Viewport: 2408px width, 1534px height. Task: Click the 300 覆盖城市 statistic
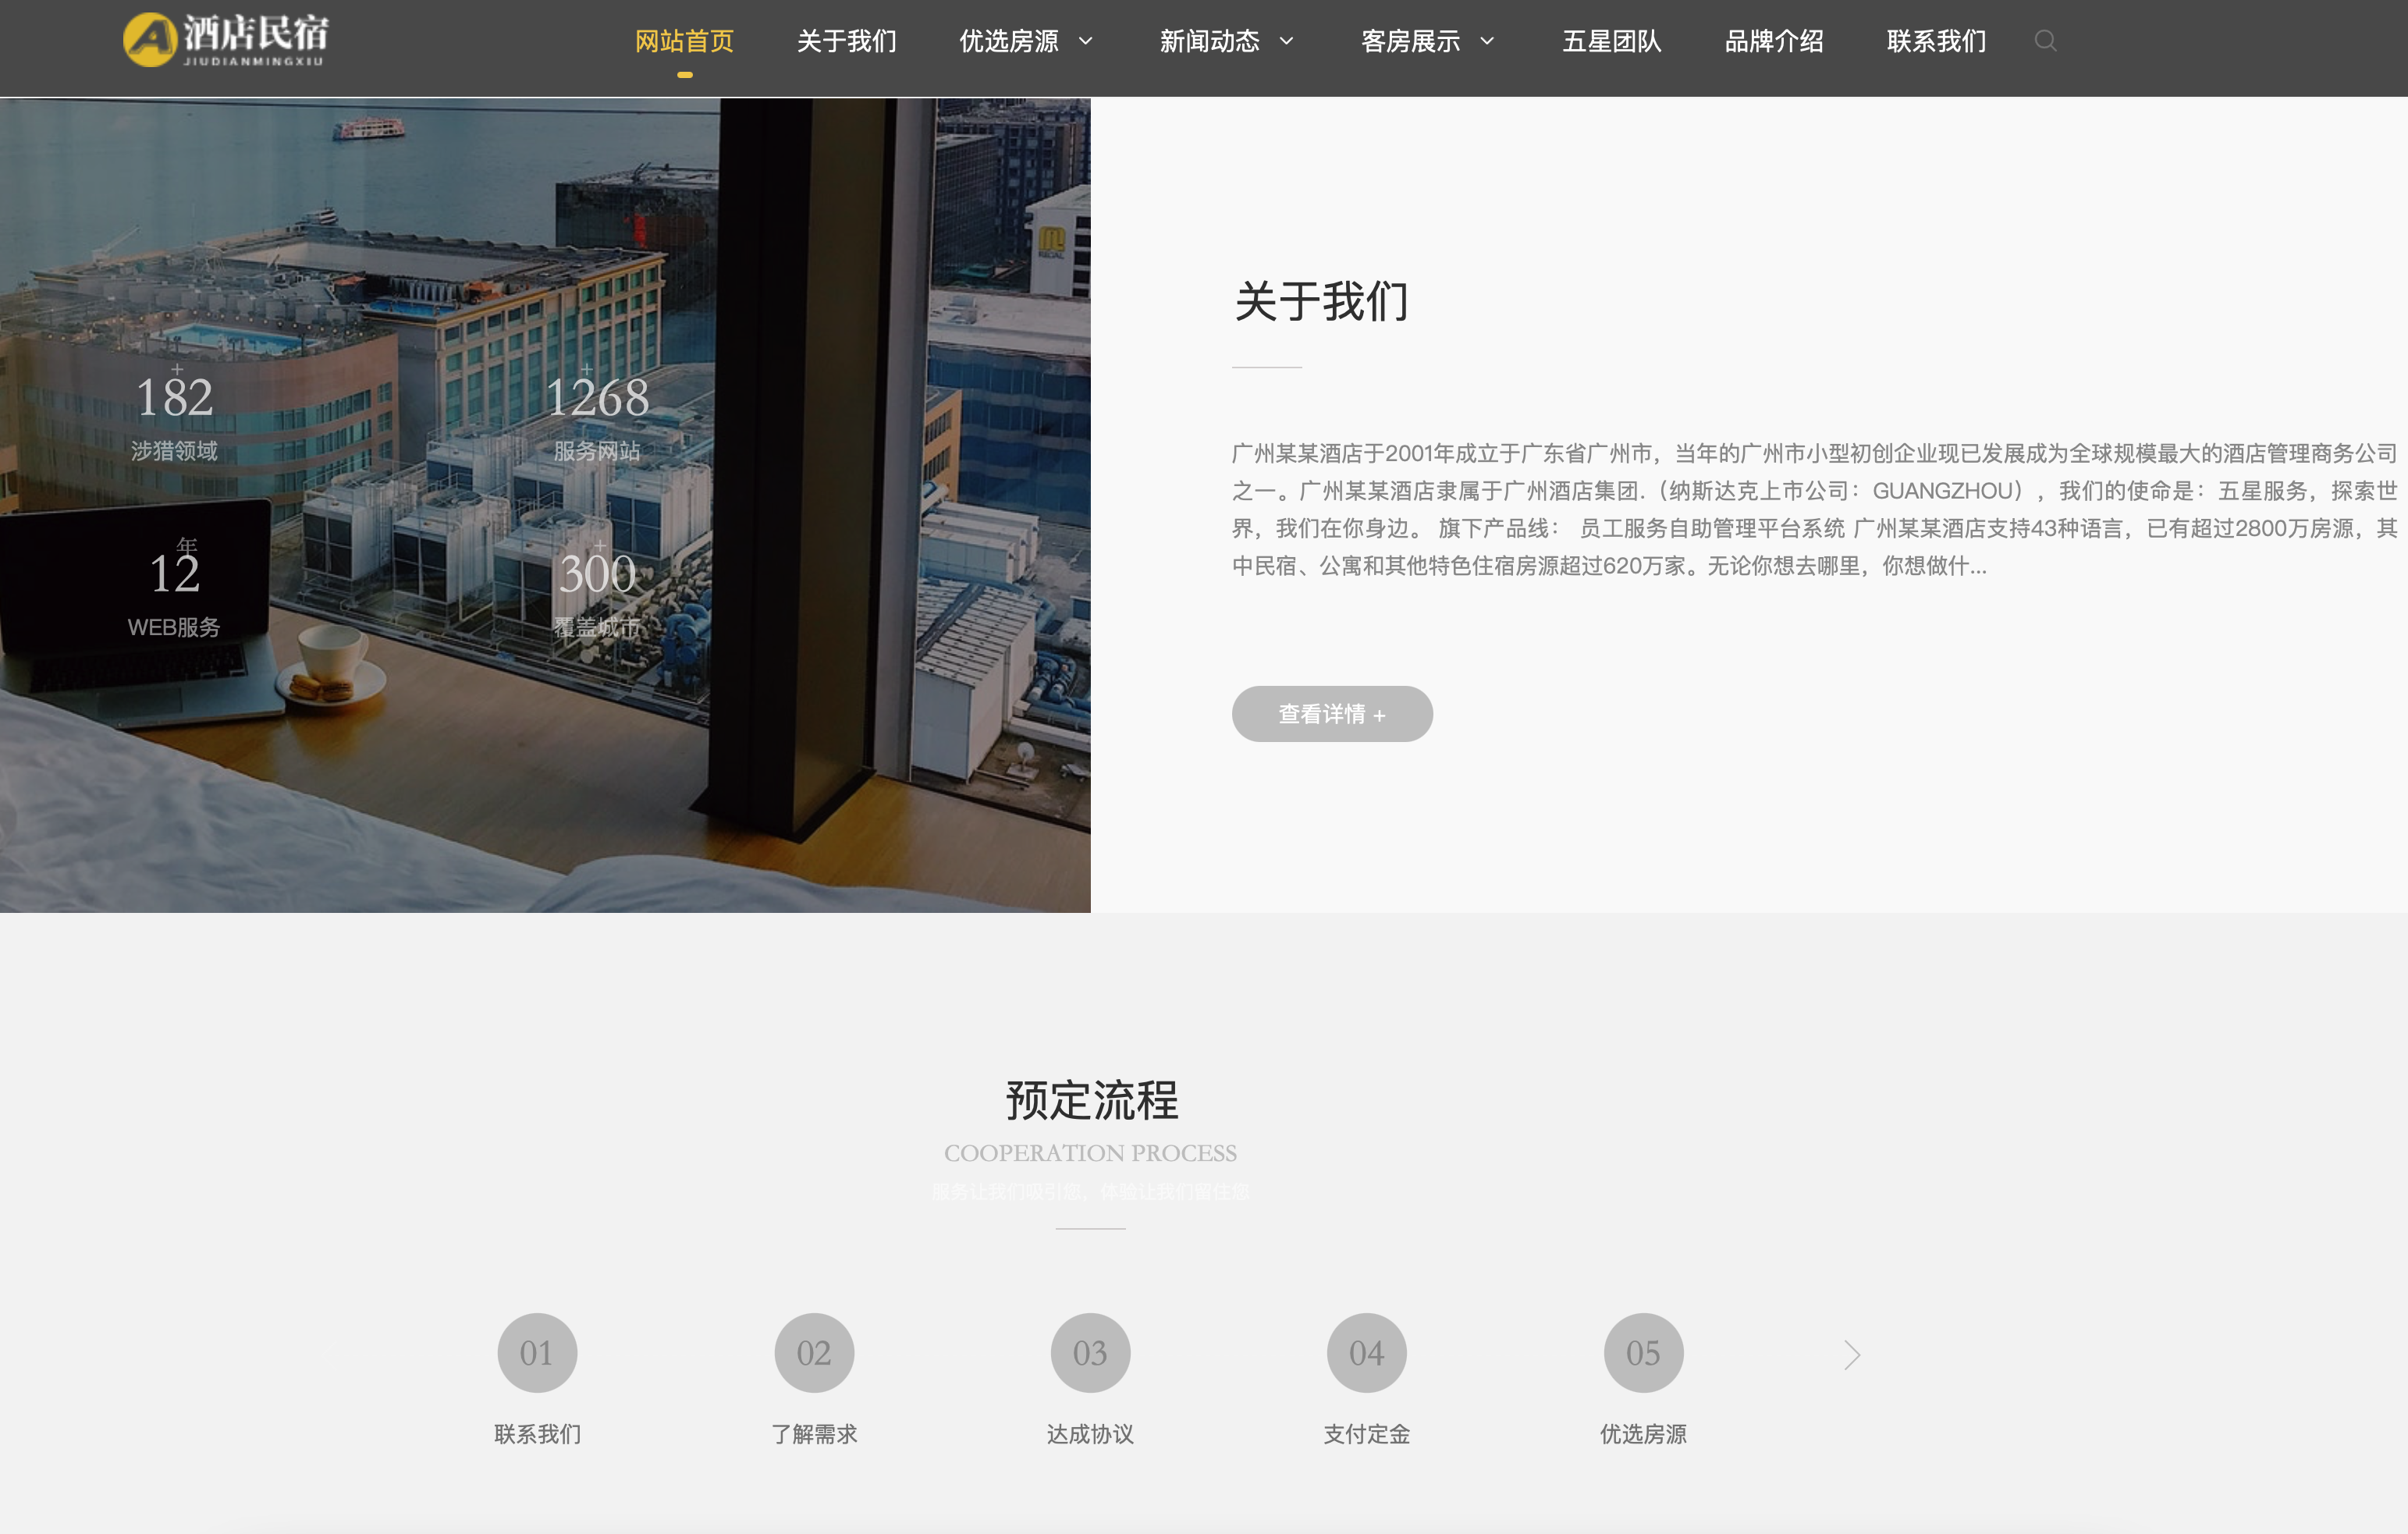597,590
